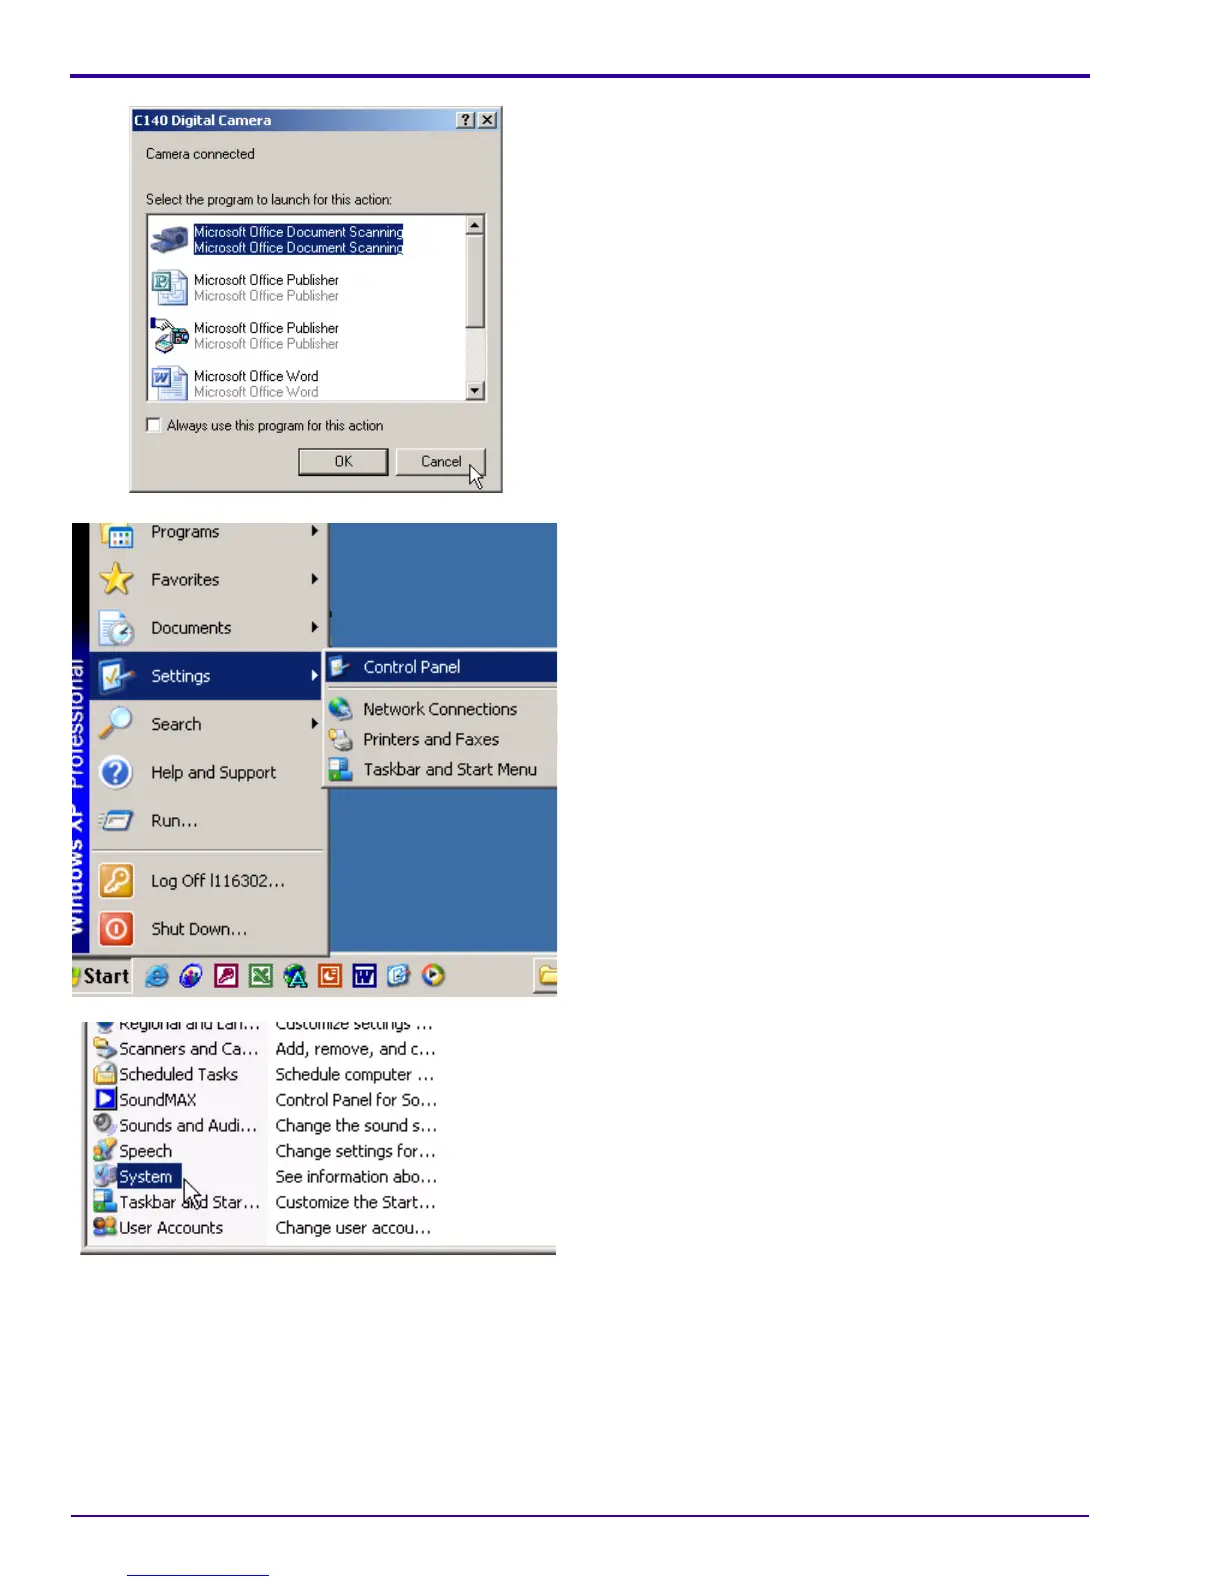Launch Windows Media Player from quick launch
Screen dimensions: 1224x1584
[x=433, y=976]
